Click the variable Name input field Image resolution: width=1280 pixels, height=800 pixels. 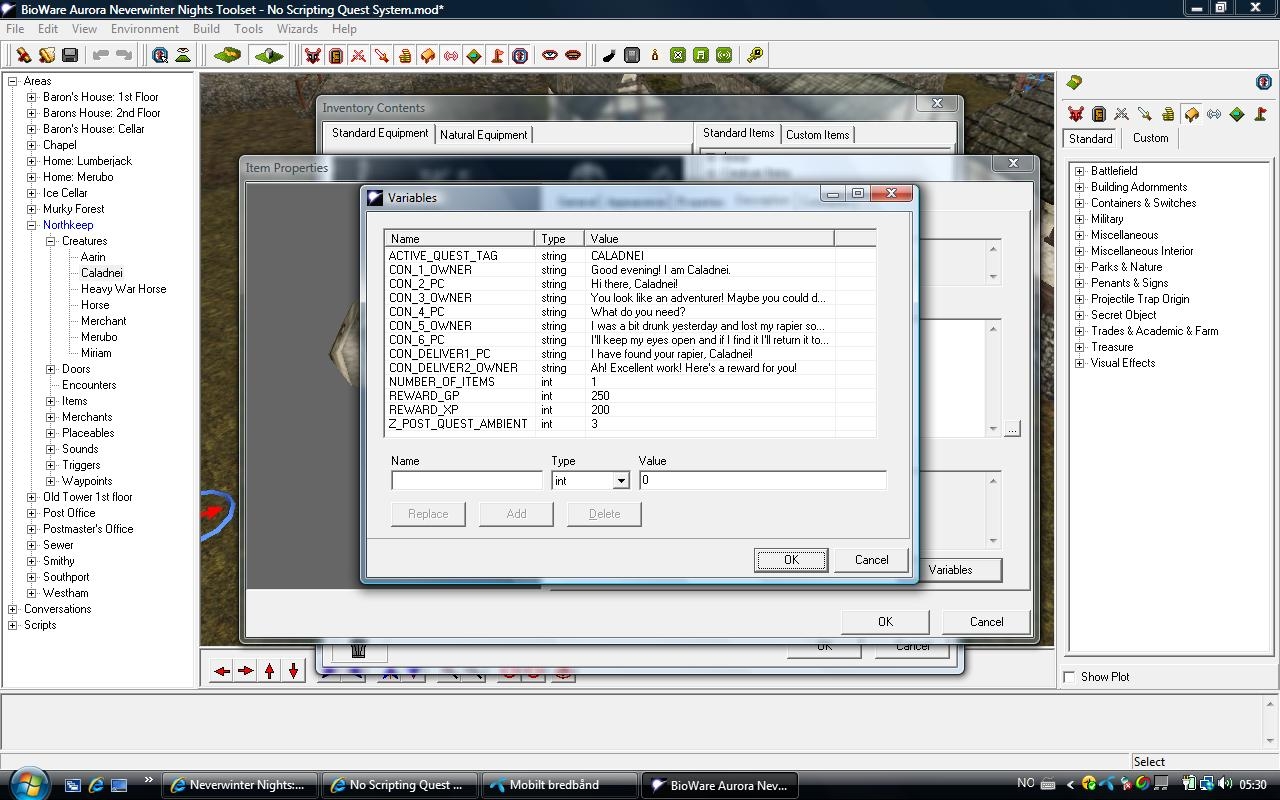pyautogui.click(x=466, y=481)
